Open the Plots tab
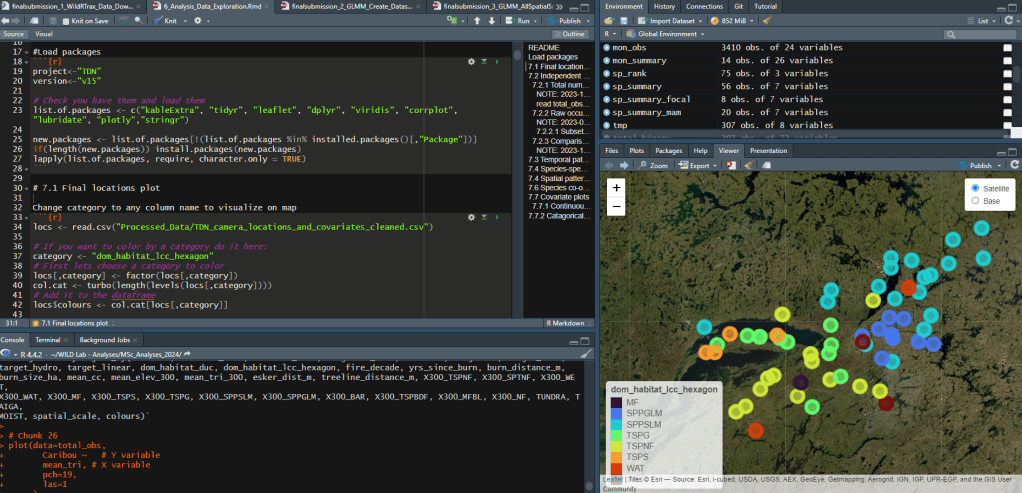The height and width of the screenshot is (493, 1022). click(636, 150)
